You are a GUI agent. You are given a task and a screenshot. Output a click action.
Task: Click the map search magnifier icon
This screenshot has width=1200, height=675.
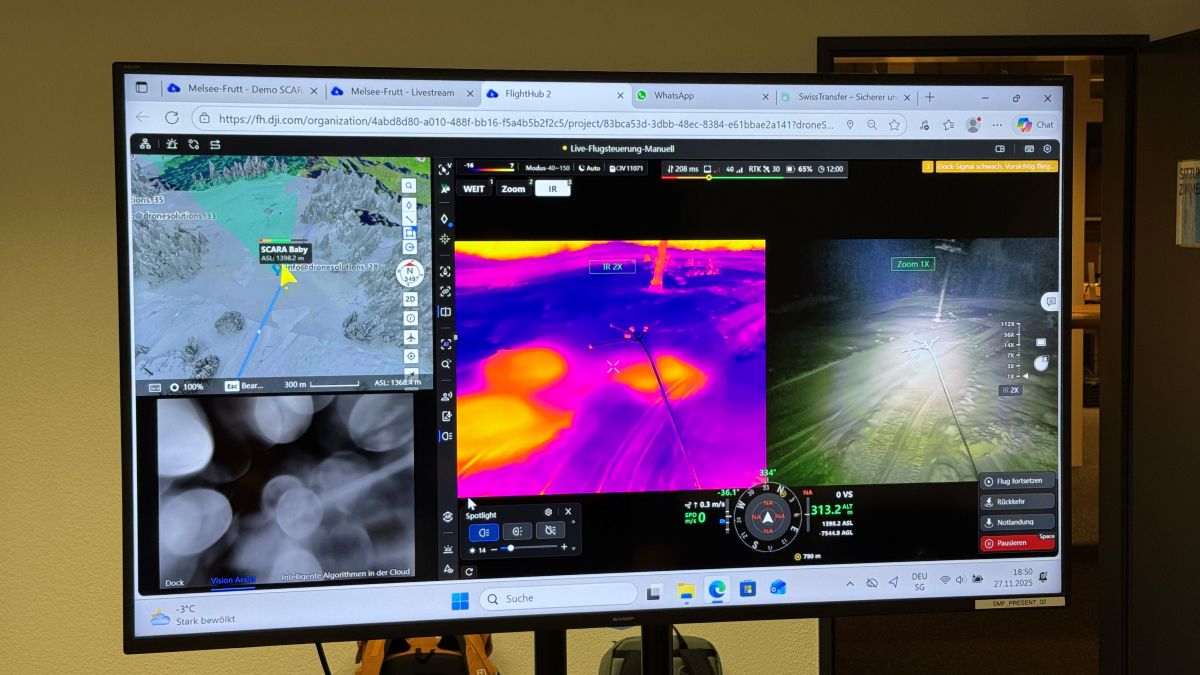409,185
